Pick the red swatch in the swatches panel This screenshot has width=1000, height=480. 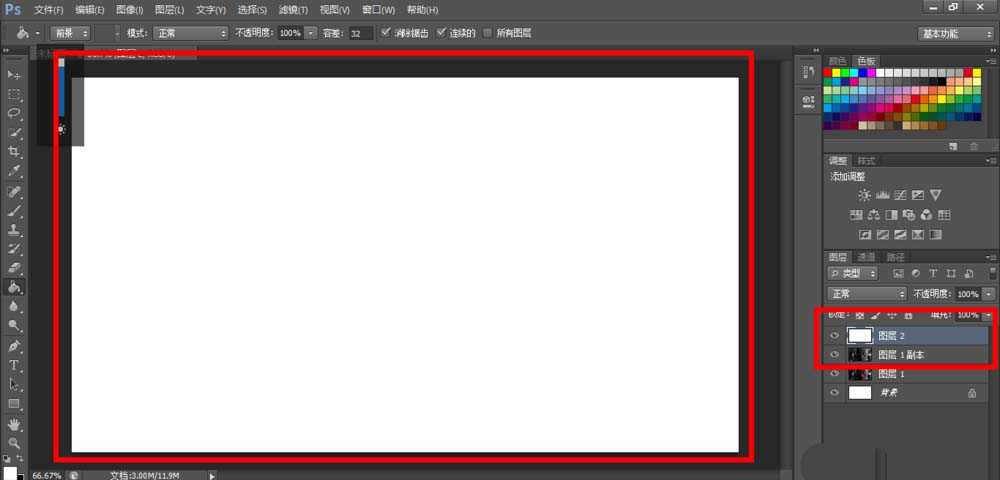[829, 73]
